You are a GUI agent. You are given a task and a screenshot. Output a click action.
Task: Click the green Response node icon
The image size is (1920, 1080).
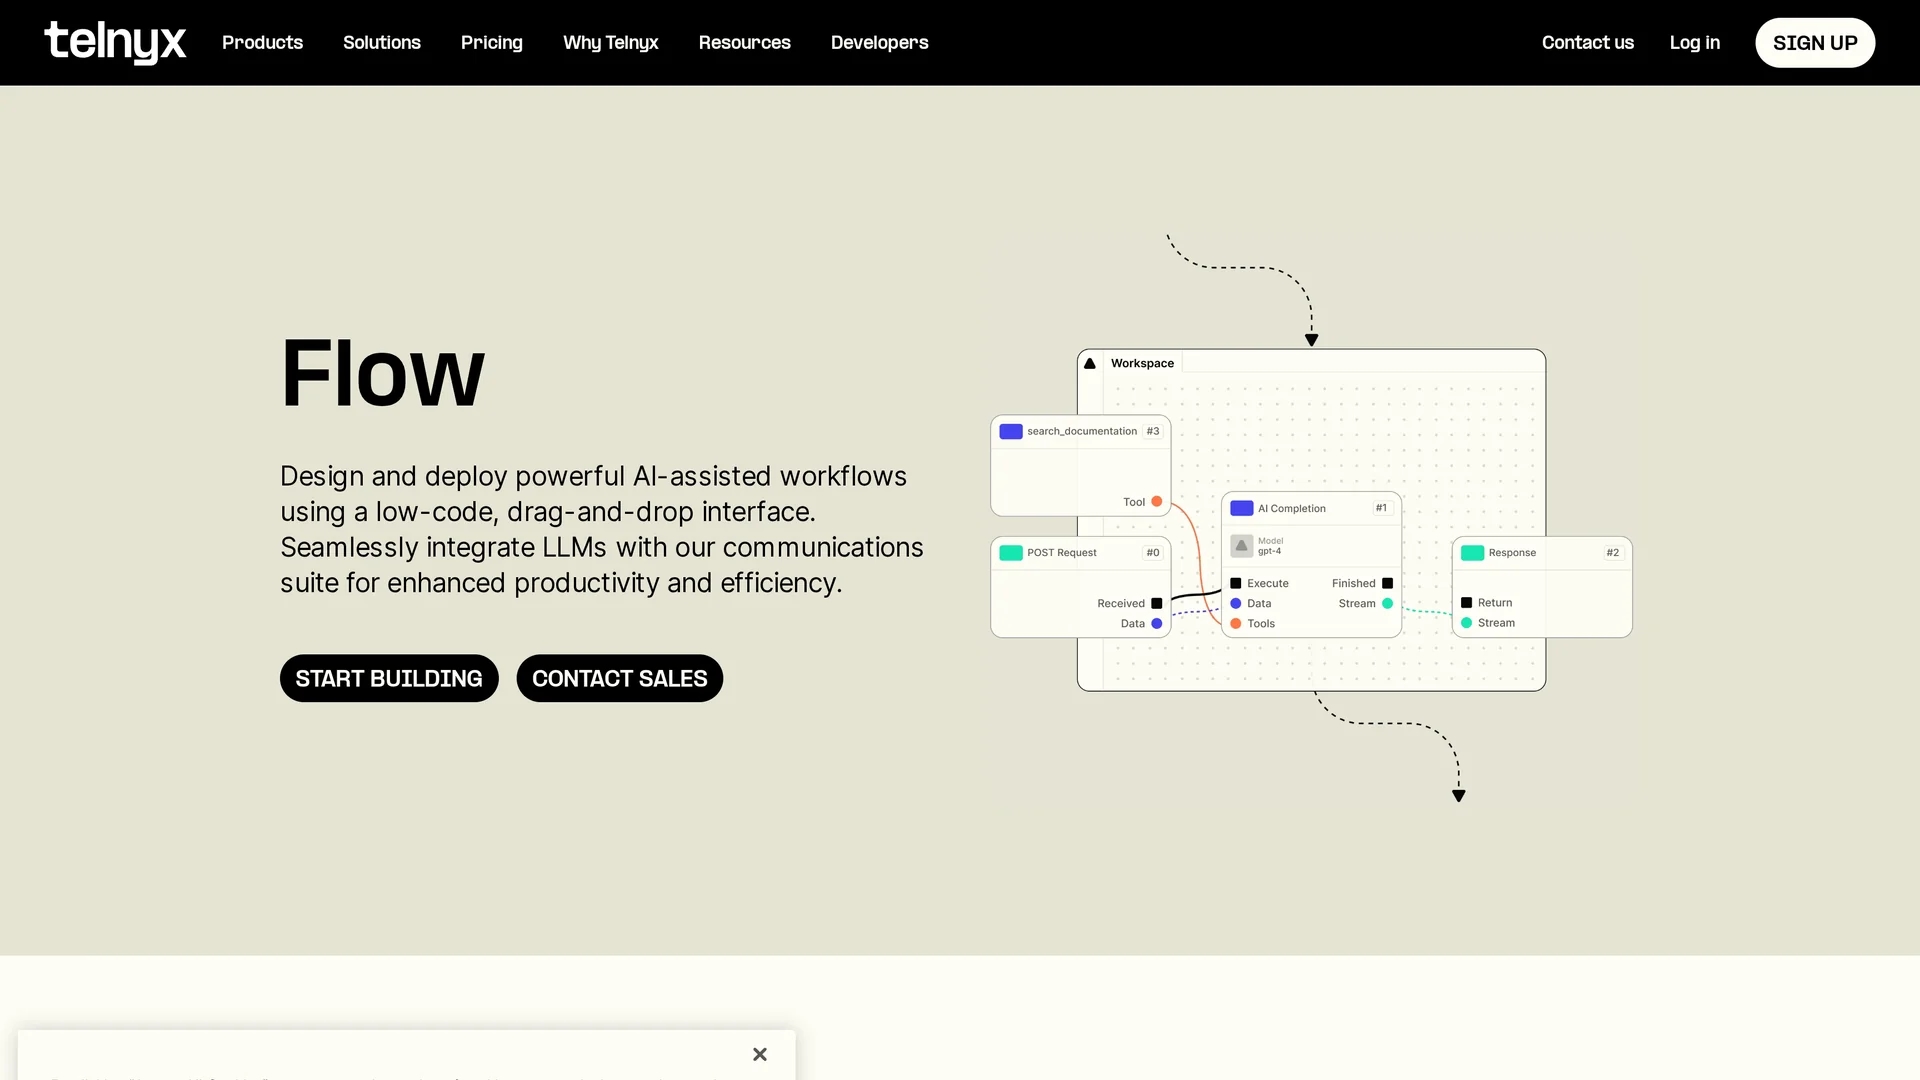pyautogui.click(x=1472, y=552)
